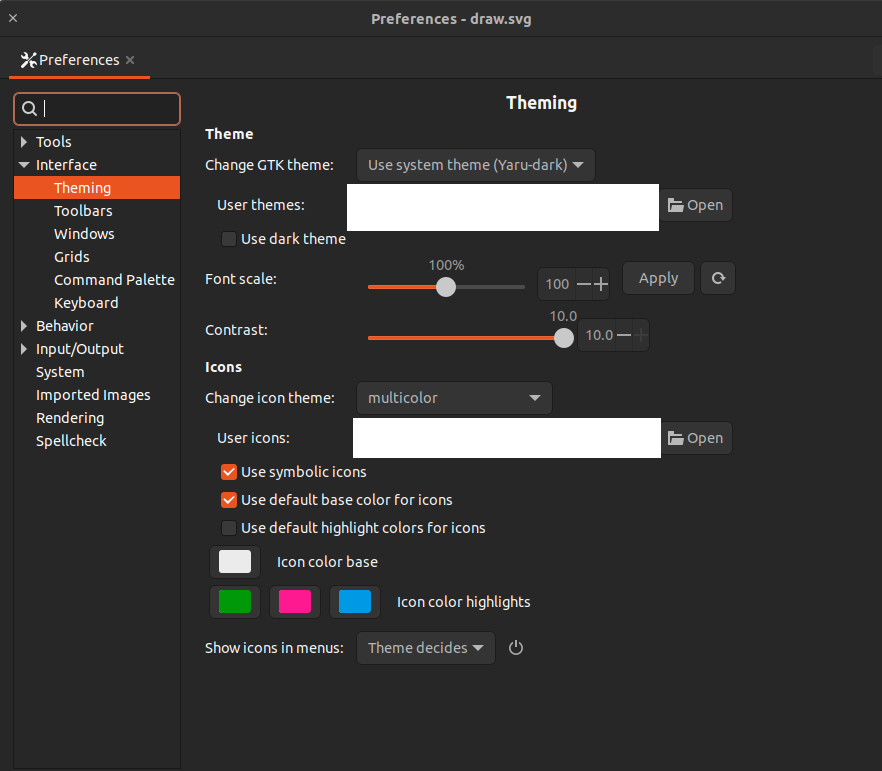Open the green highlight color swatch
Viewport: 882px width, 771px height.
click(x=235, y=602)
